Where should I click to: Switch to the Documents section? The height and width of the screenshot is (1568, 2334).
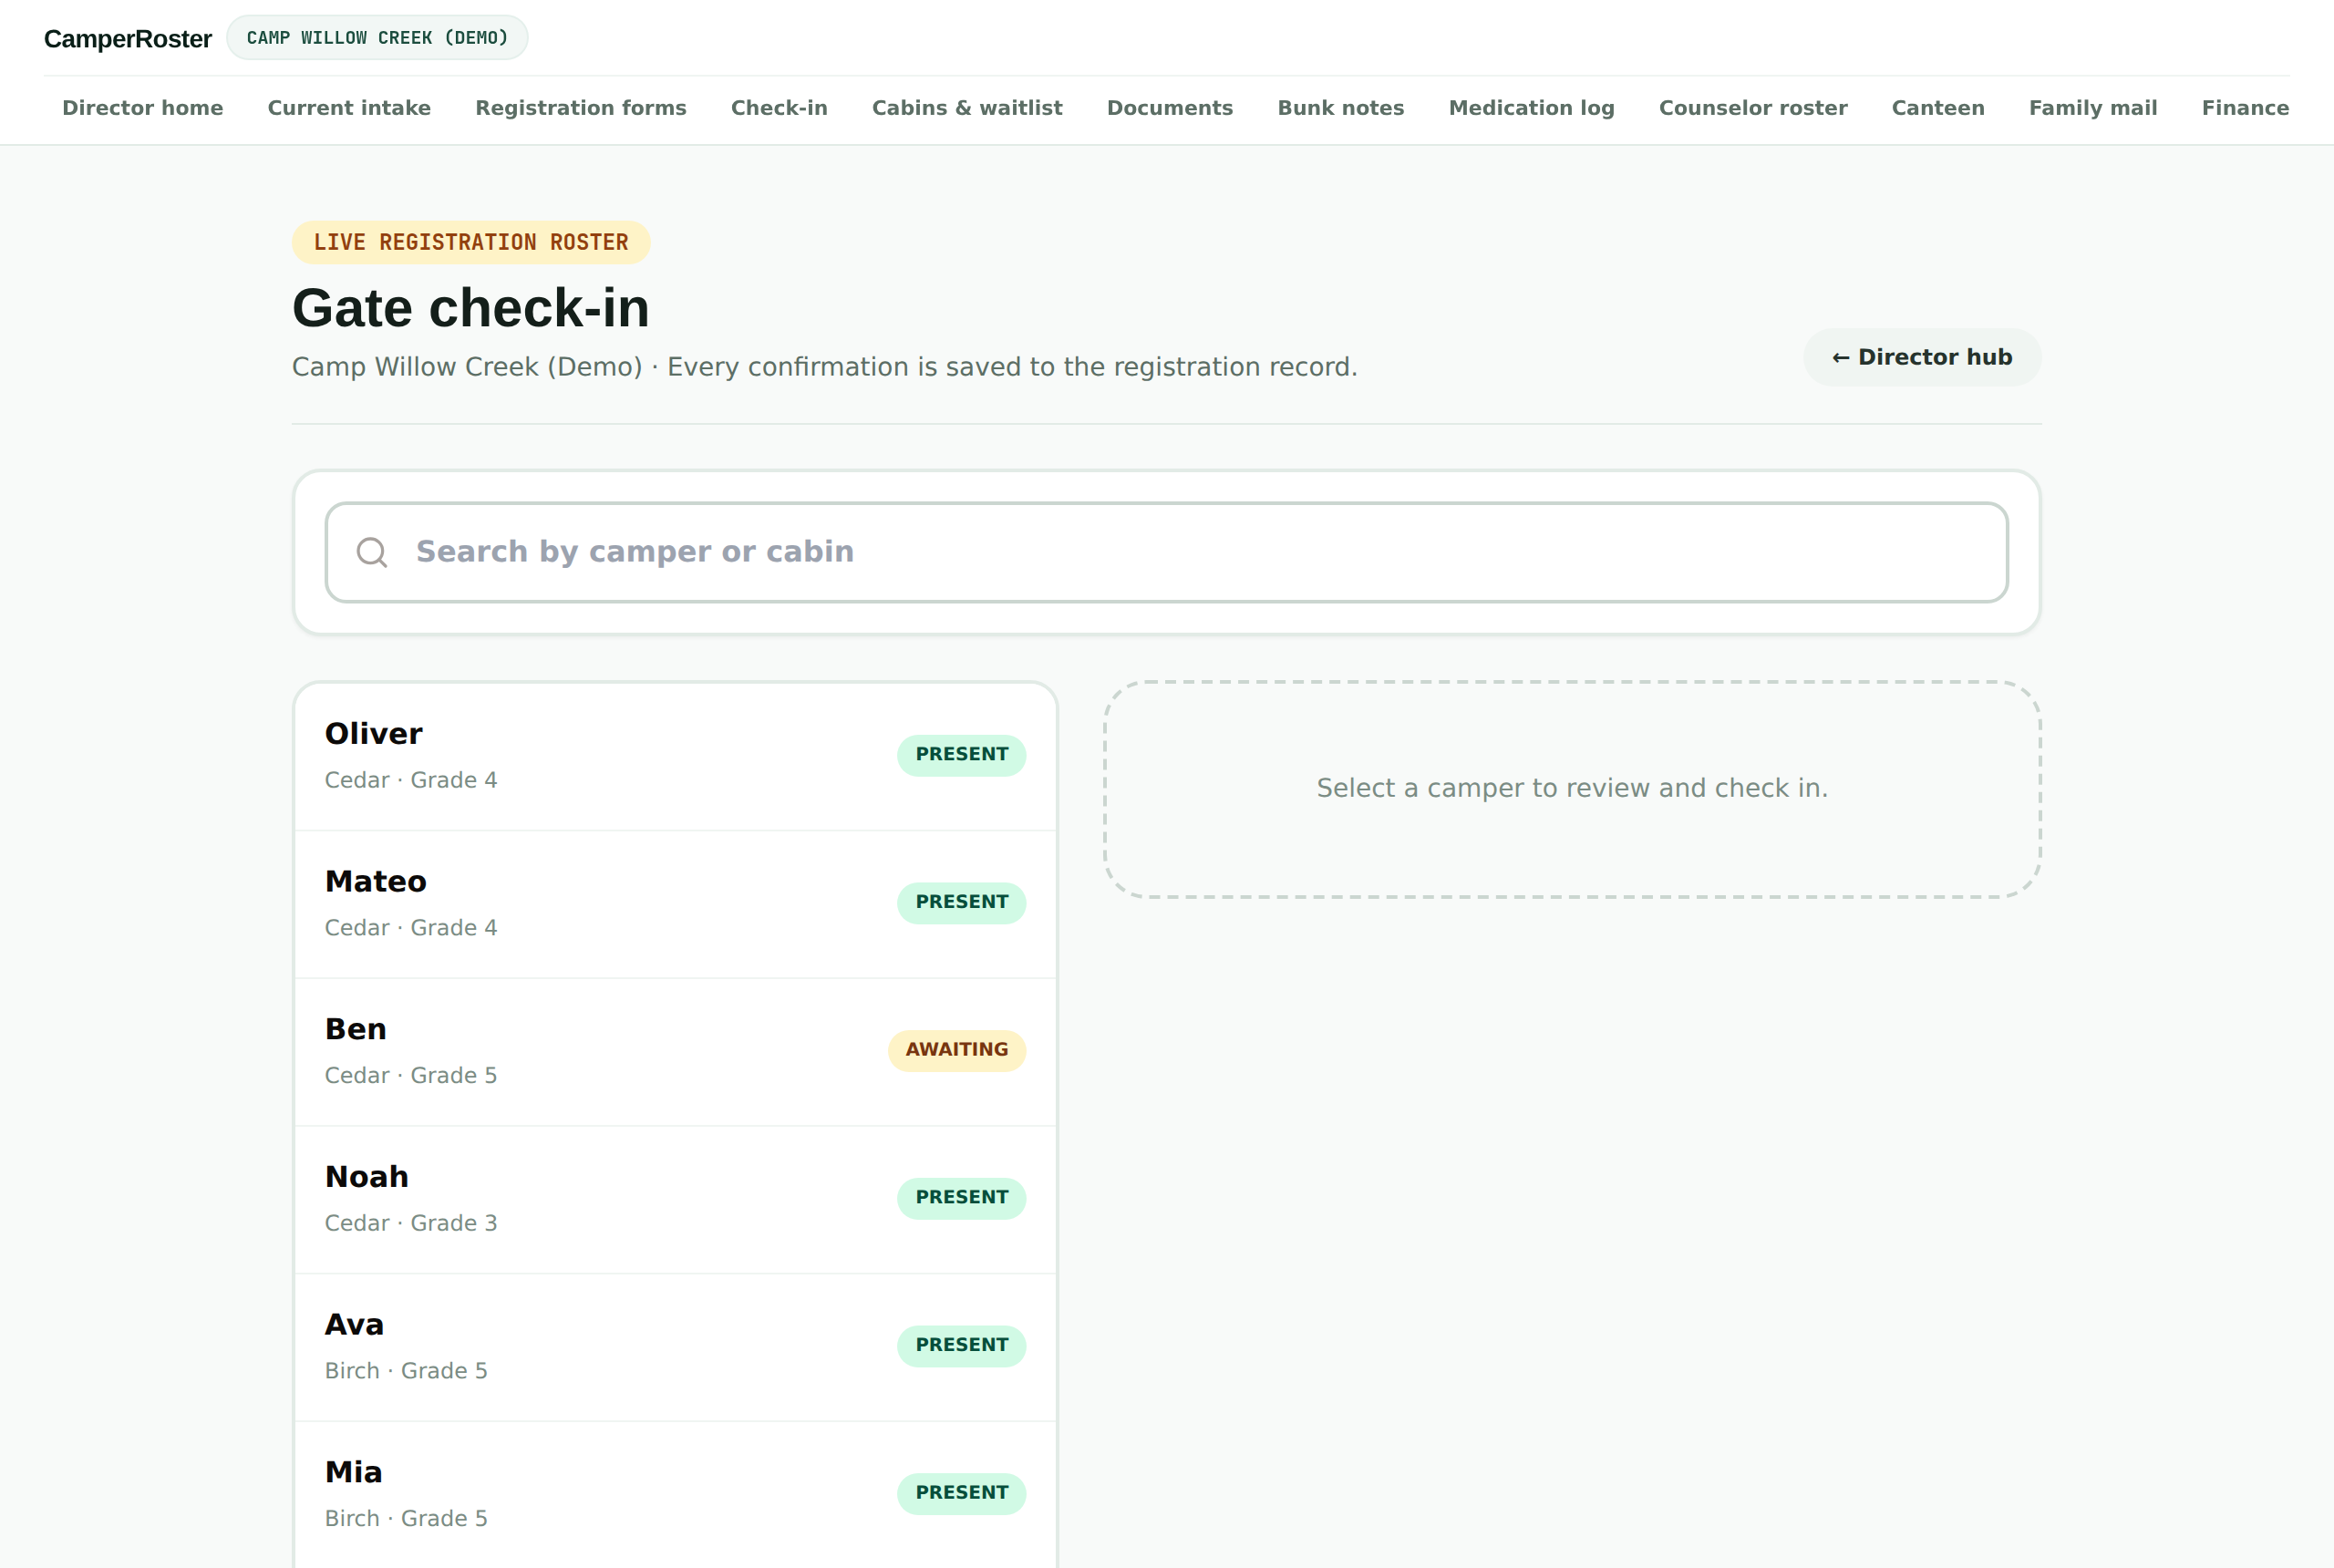tap(1169, 108)
